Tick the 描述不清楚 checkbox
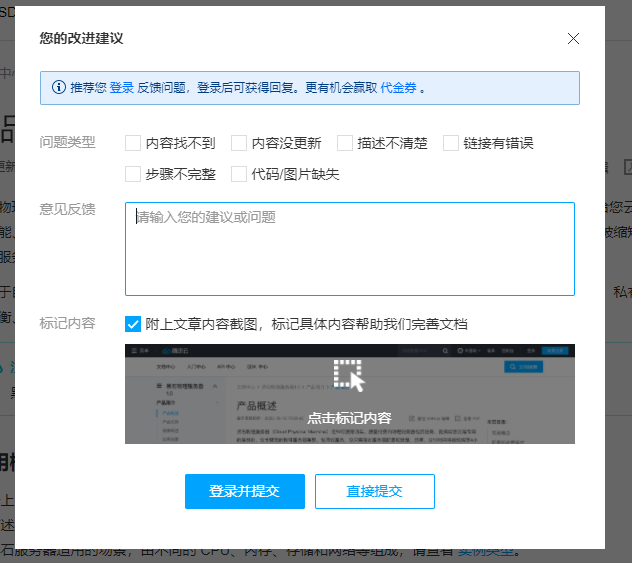Viewport: 632px width, 563px height. point(345,143)
